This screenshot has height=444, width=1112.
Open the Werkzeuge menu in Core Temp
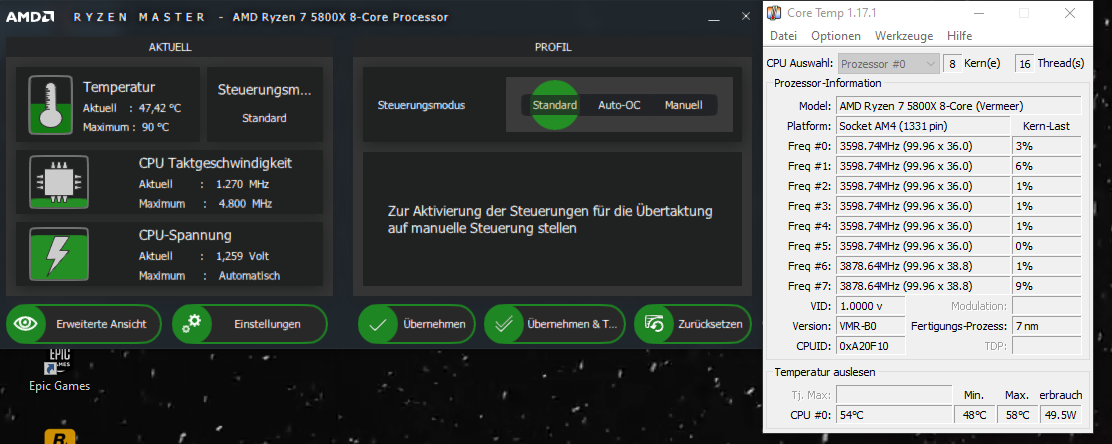[x=904, y=35]
